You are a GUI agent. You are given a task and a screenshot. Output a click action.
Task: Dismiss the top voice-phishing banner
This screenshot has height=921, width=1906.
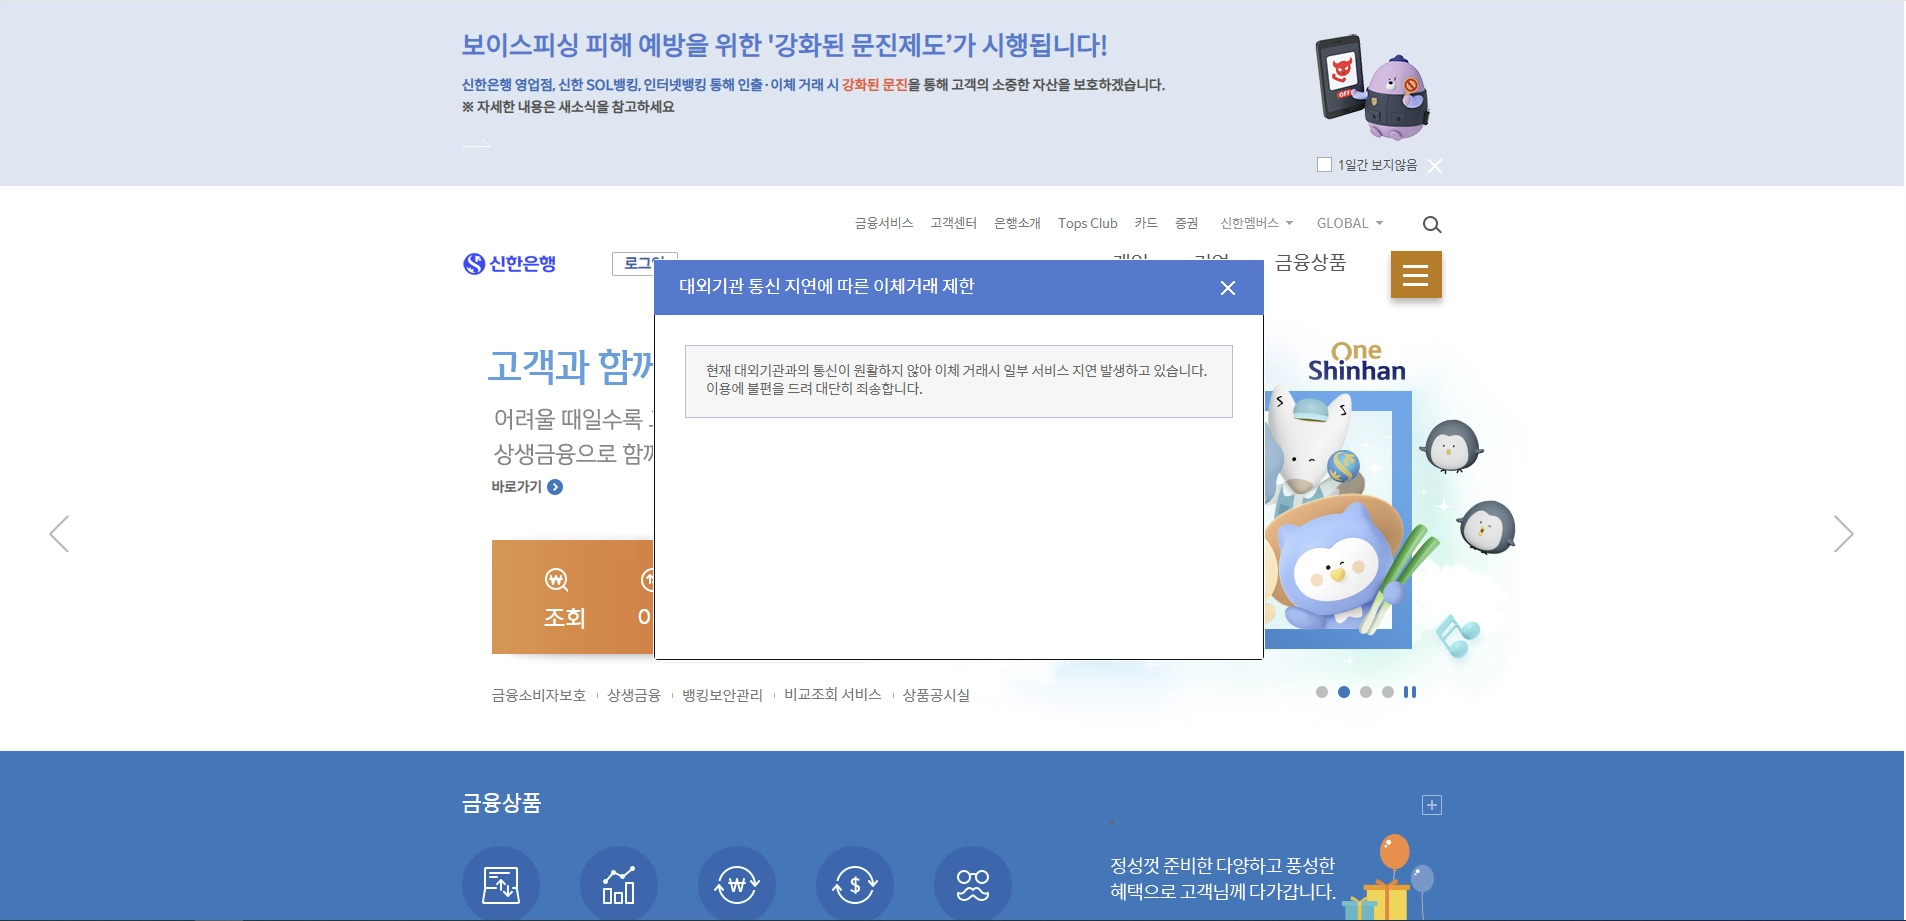[1435, 166]
